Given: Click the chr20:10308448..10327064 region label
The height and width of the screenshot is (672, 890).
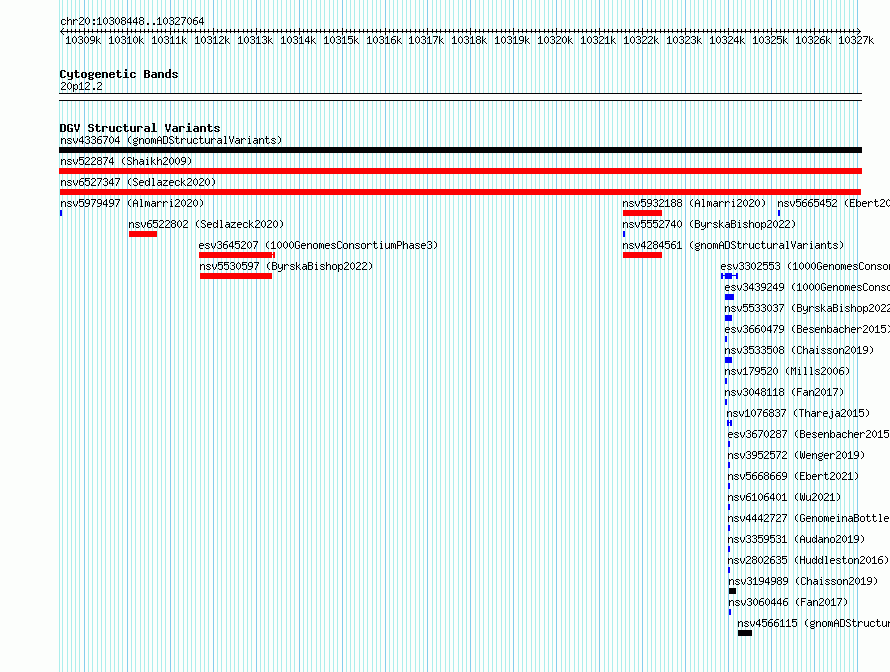Looking at the screenshot, I should pyautogui.click(x=132, y=21).
